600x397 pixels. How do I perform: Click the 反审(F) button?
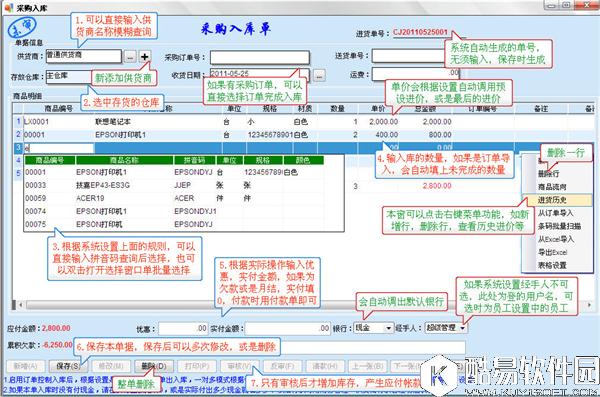pos(282,366)
